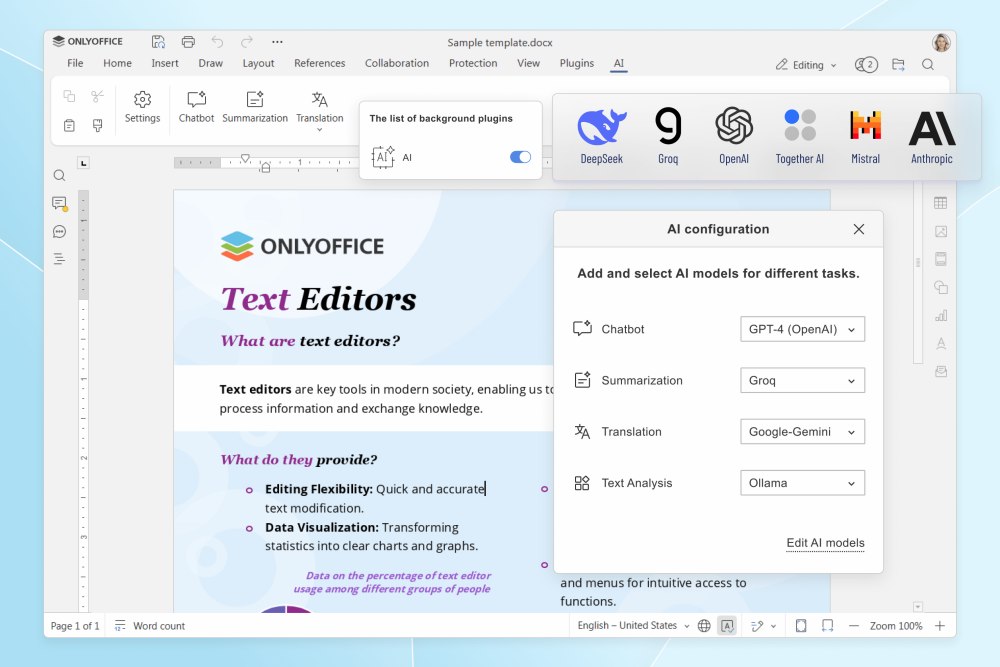Select the Mistral provider logo
Image resolution: width=1000 pixels, height=667 pixels.
(x=865, y=136)
